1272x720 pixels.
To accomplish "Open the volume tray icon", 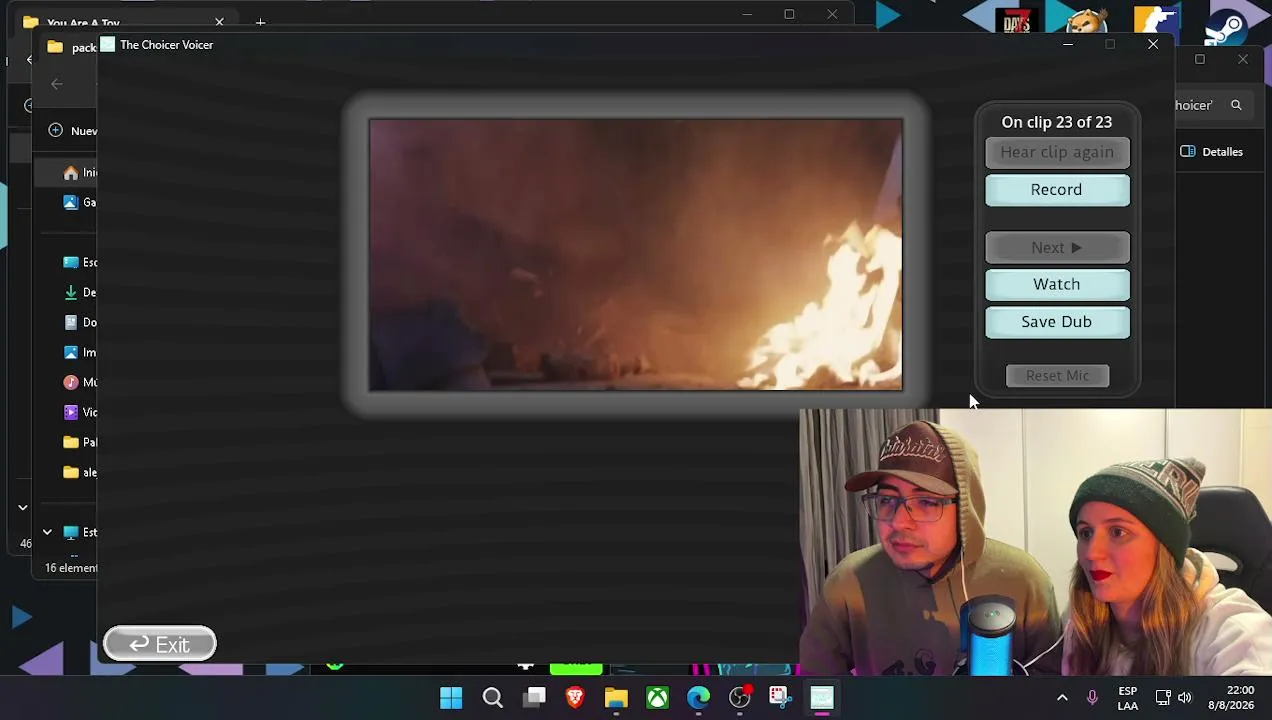I will coord(1185,698).
